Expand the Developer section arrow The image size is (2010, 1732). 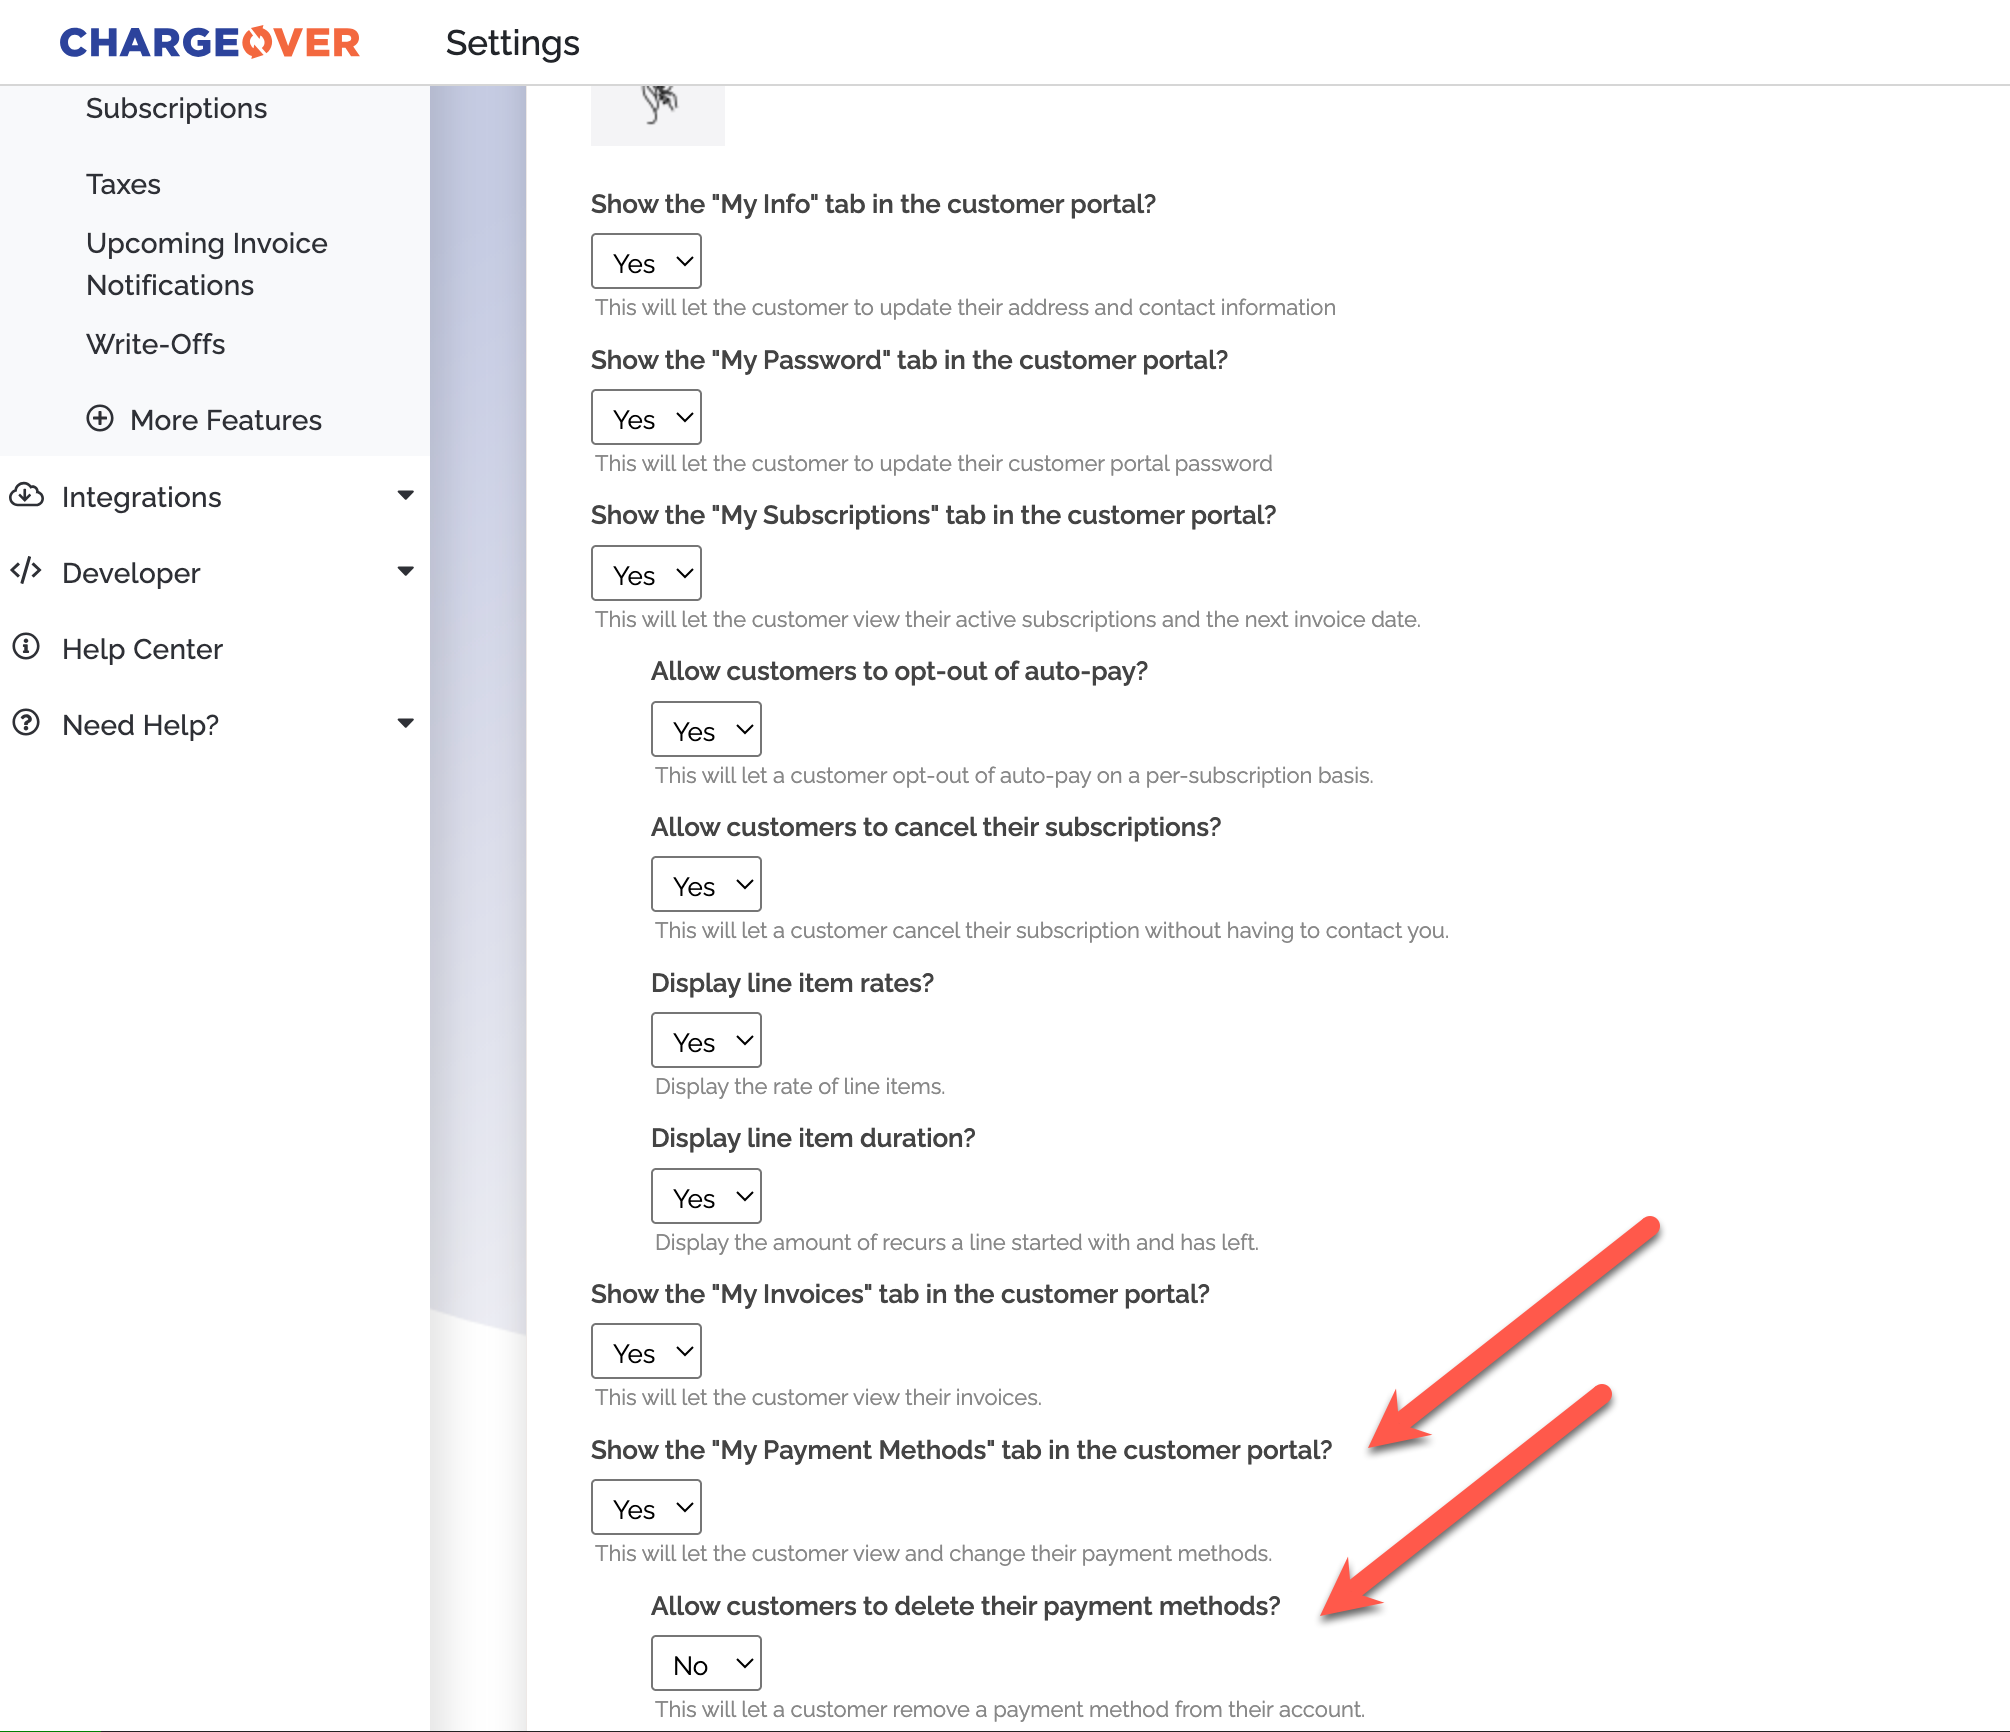(405, 571)
